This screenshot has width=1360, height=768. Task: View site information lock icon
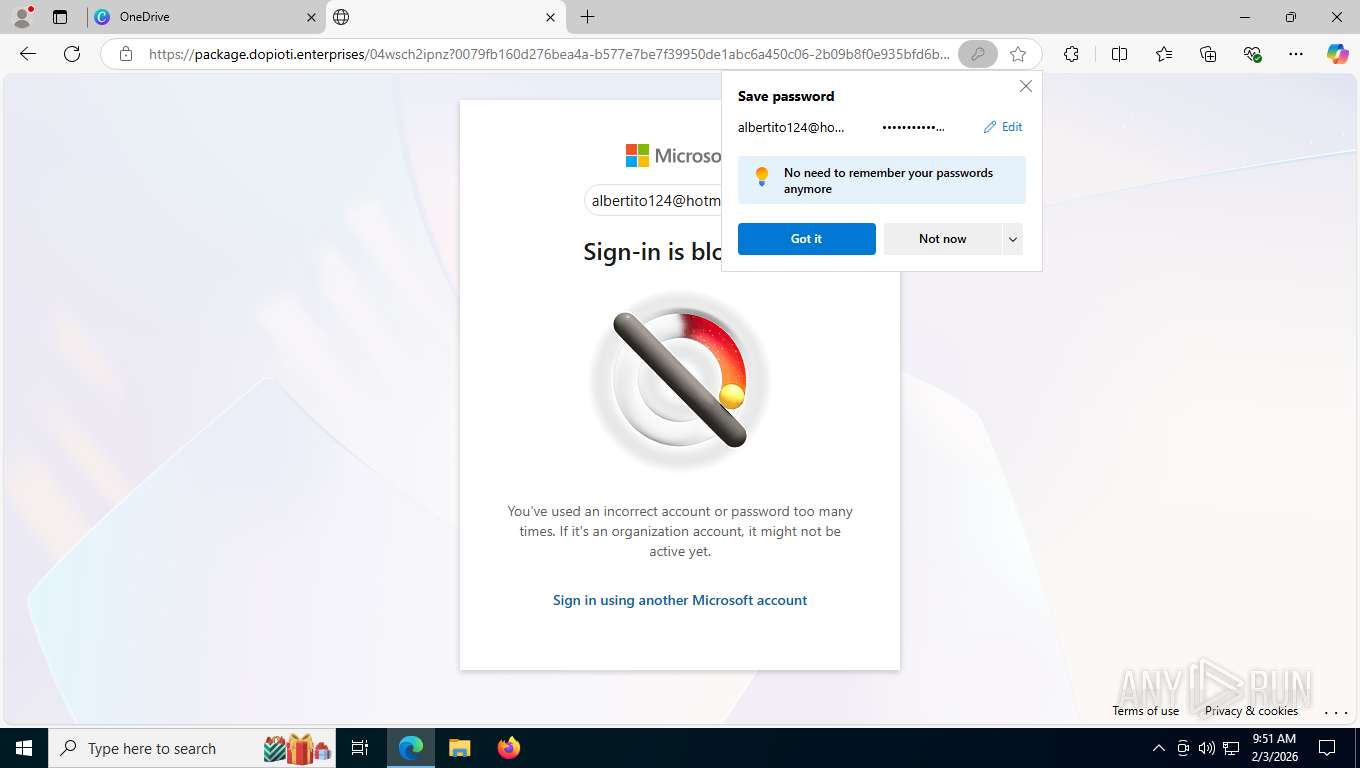coord(126,54)
